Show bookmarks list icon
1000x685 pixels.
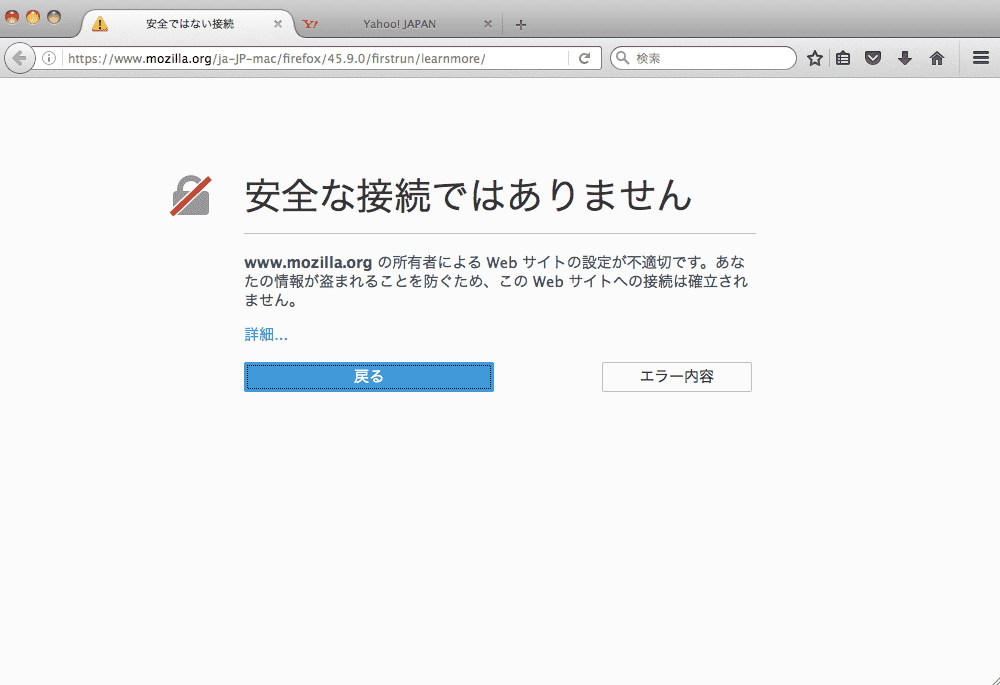(843, 59)
